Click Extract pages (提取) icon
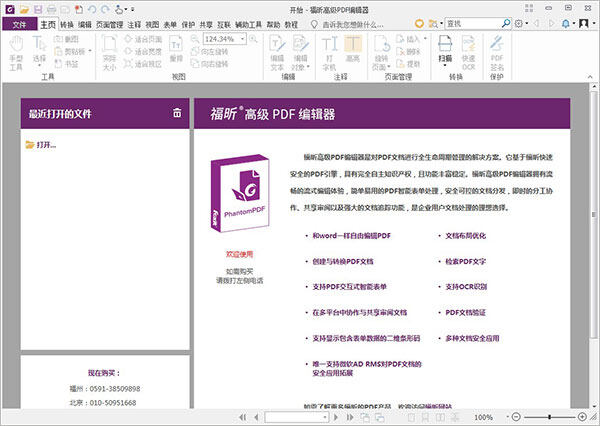 point(409,64)
